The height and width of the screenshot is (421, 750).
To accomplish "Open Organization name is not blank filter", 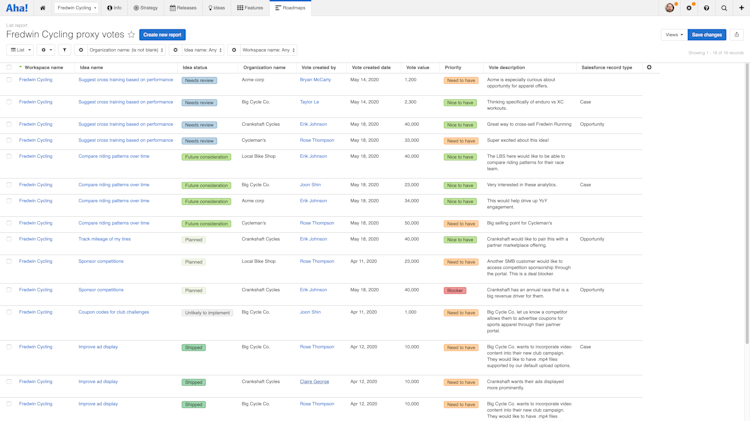I will [126, 50].
